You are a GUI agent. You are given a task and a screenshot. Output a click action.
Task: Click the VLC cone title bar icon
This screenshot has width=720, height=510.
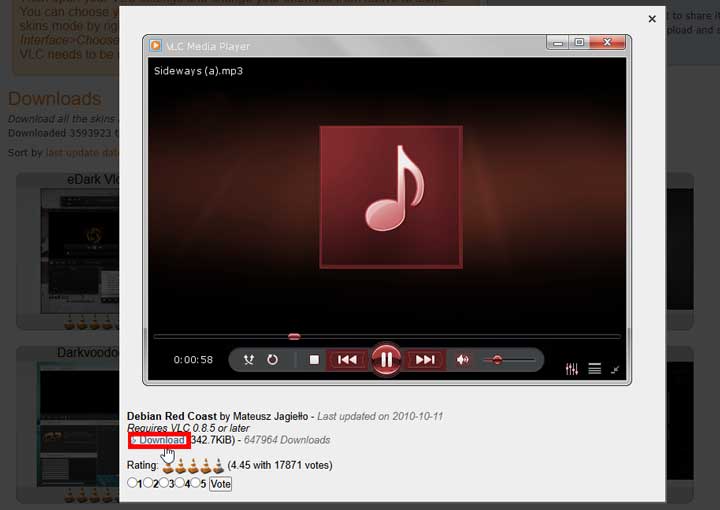pos(156,45)
